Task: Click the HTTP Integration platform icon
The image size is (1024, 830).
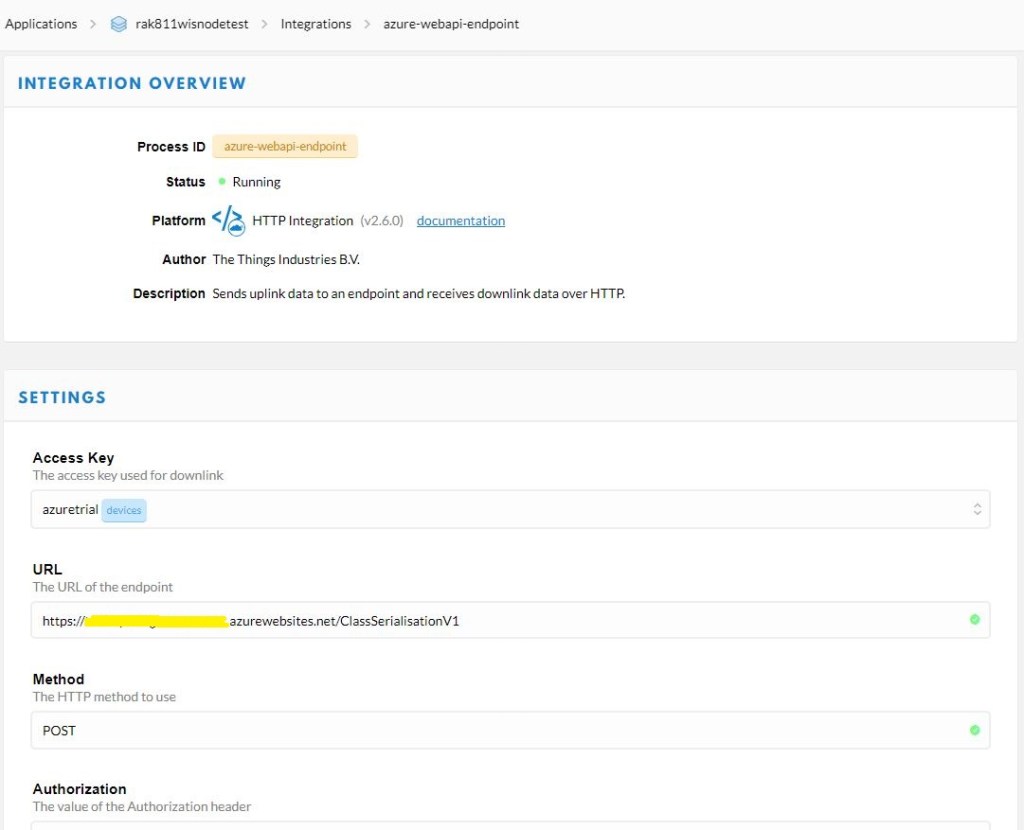Action: point(229,220)
